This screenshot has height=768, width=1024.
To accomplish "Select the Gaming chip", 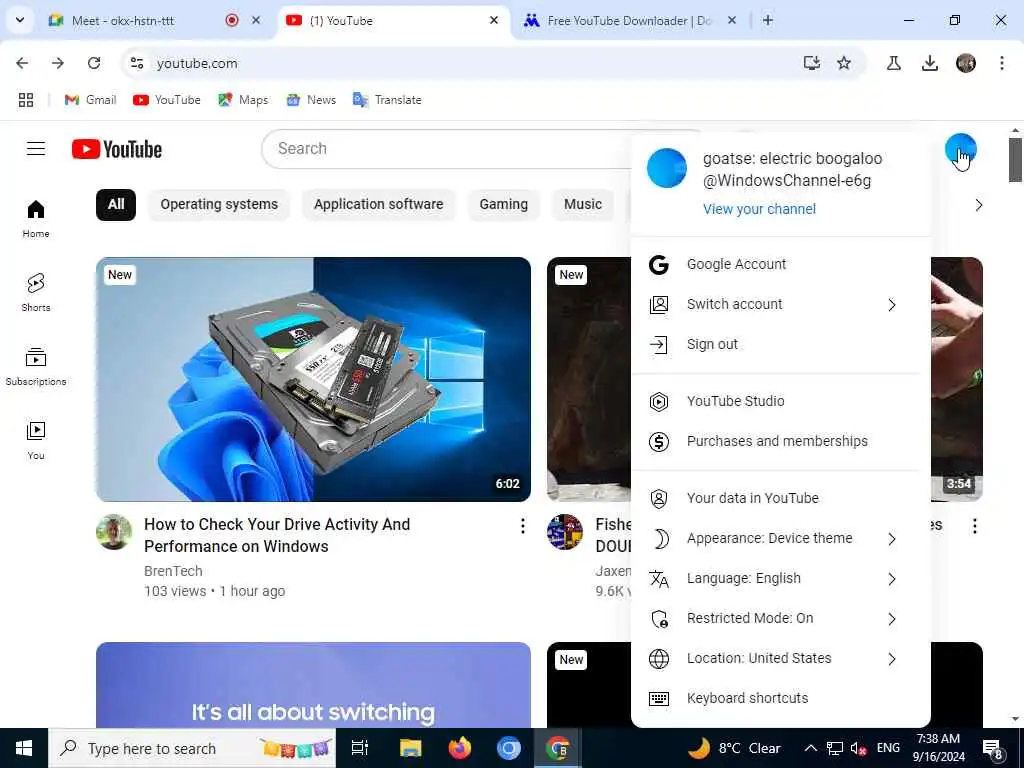I will click(504, 204).
